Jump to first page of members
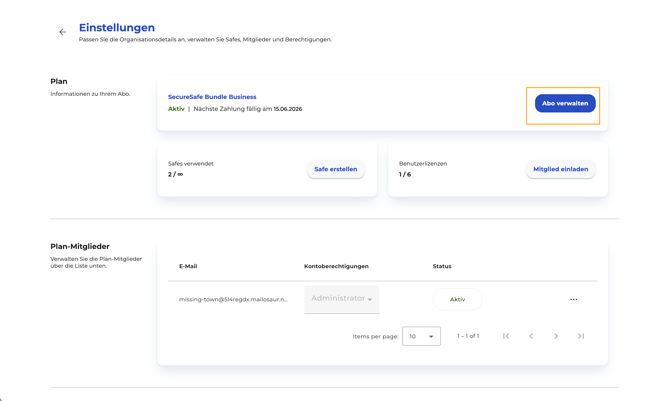This screenshot has width=670, height=401. (506, 336)
